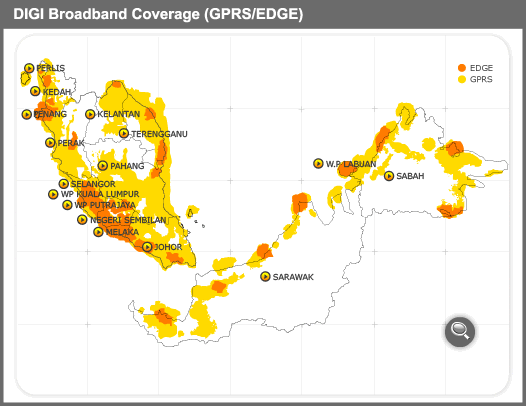
Task: Click the arrow icon beside TERENGGANU
Action: pyautogui.click(x=124, y=133)
